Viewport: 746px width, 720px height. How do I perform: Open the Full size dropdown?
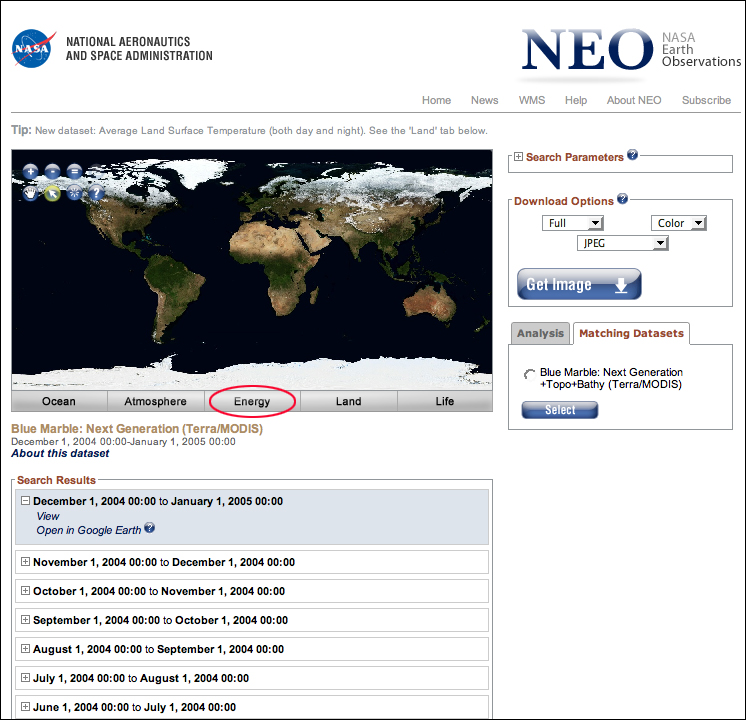click(x=573, y=223)
